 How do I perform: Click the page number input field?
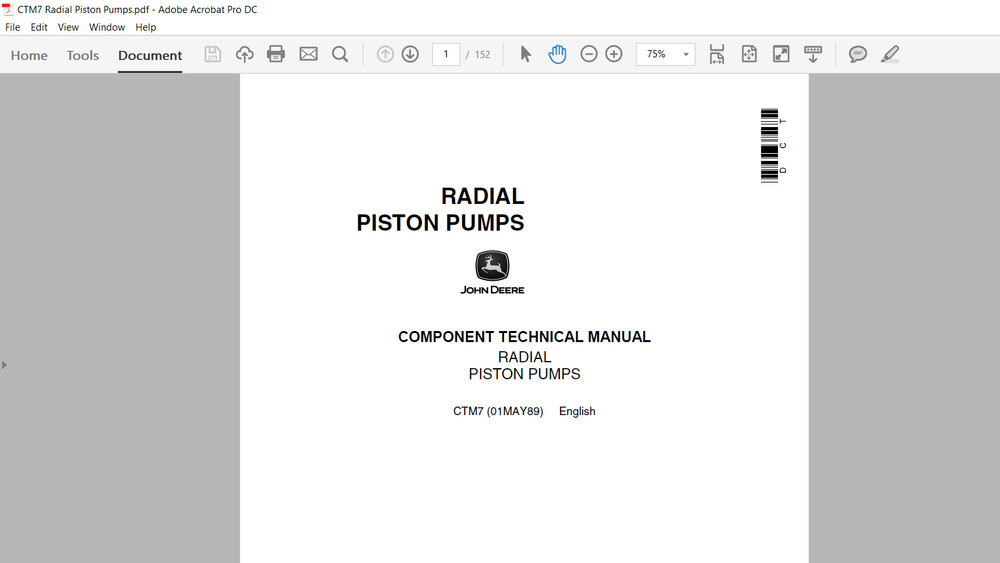click(x=446, y=54)
